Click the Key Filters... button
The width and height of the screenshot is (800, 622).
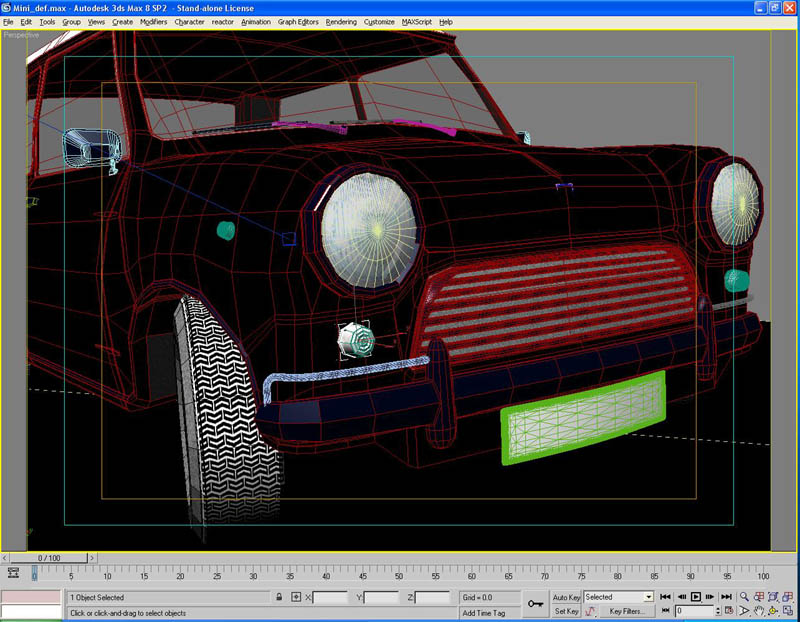point(627,611)
